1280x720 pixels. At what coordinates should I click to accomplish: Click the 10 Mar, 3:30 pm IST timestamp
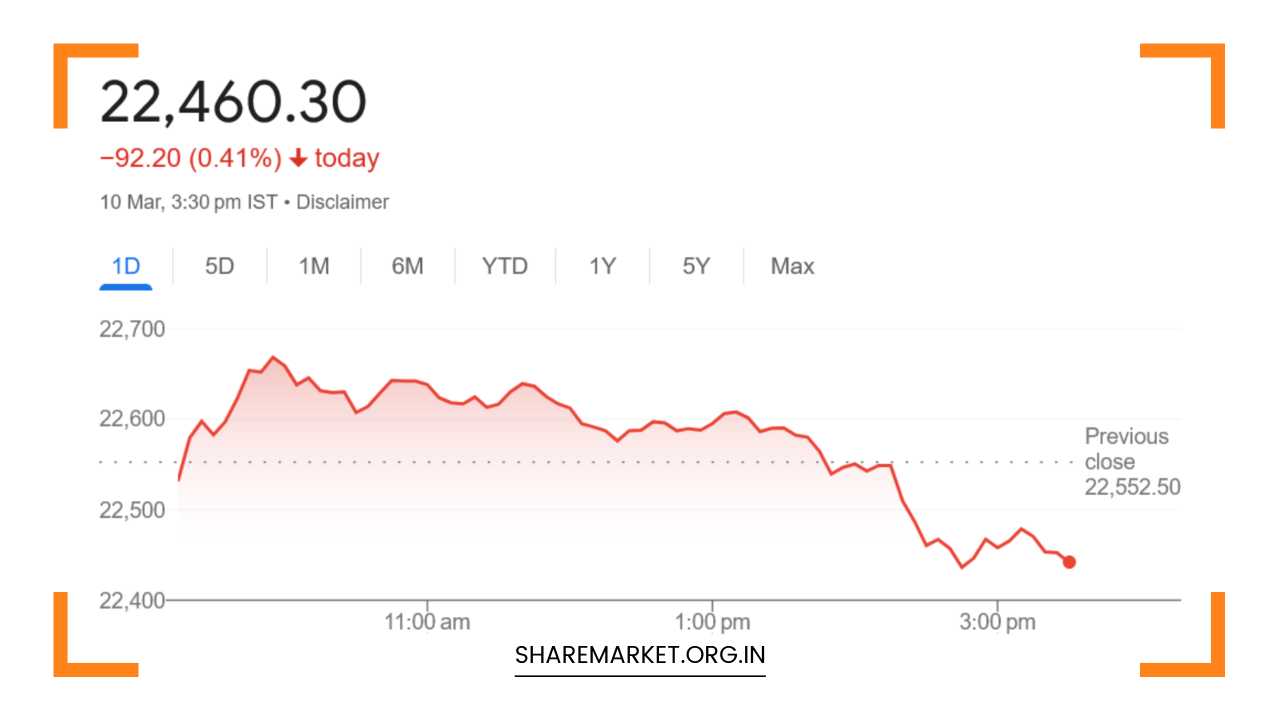click(x=188, y=202)
